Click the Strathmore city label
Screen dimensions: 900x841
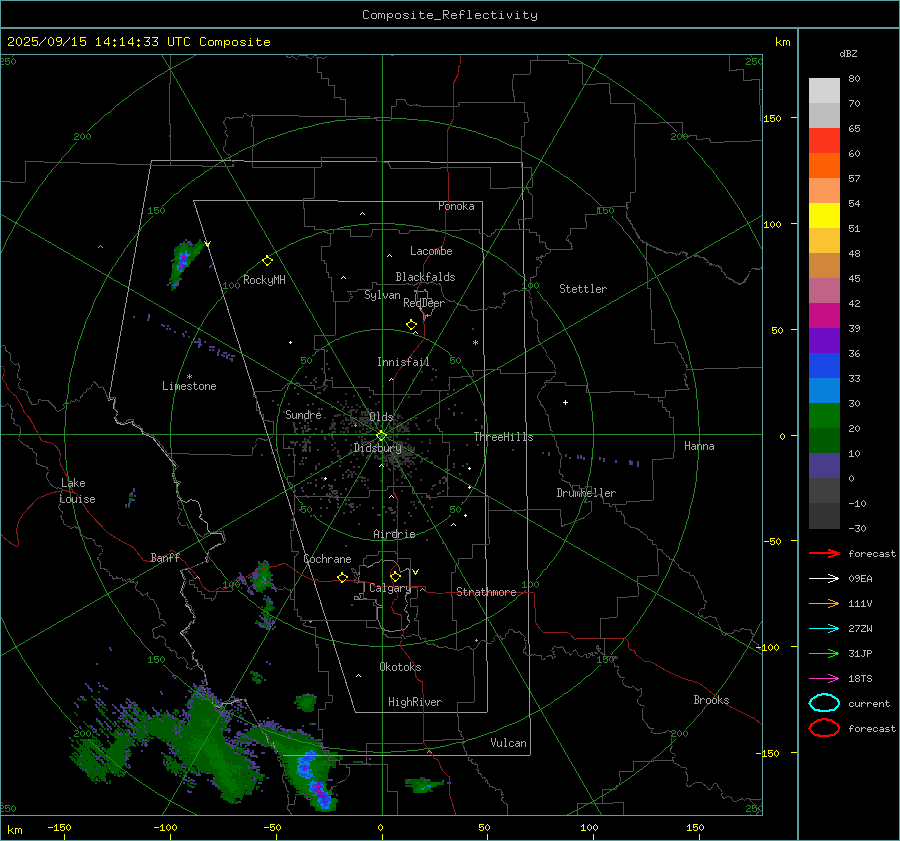486,592
